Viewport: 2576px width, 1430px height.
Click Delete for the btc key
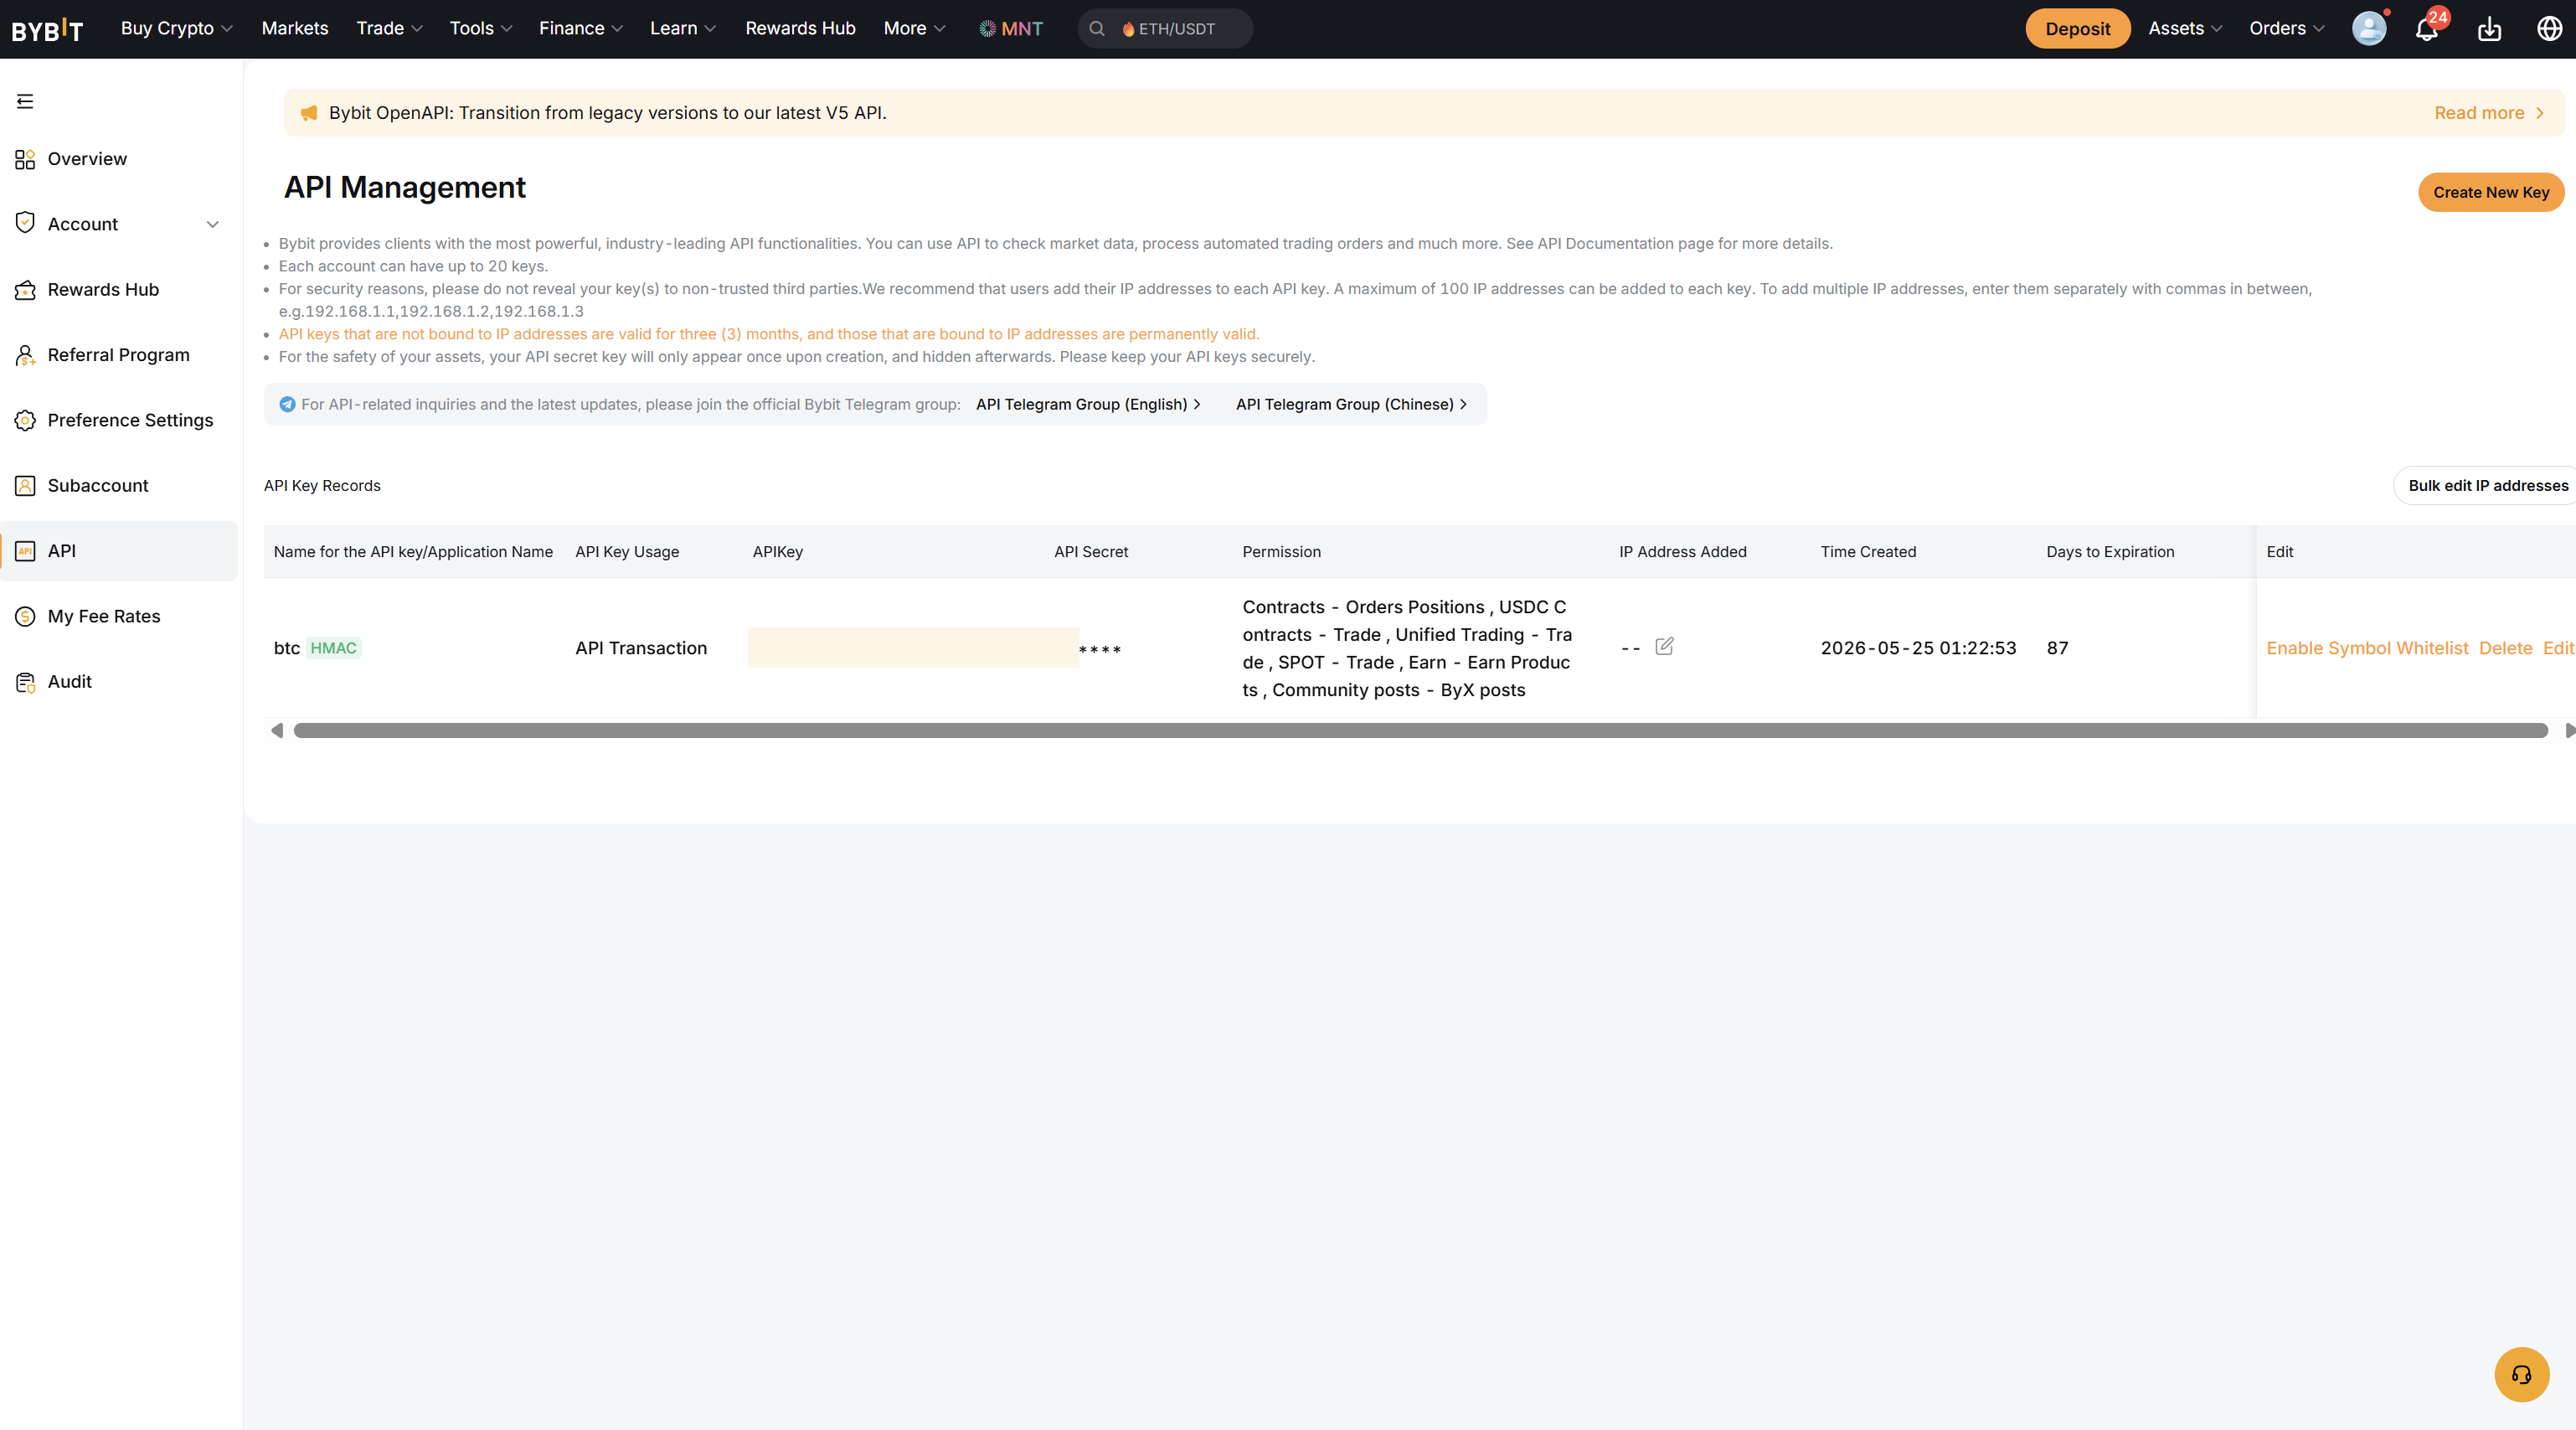2505,648
